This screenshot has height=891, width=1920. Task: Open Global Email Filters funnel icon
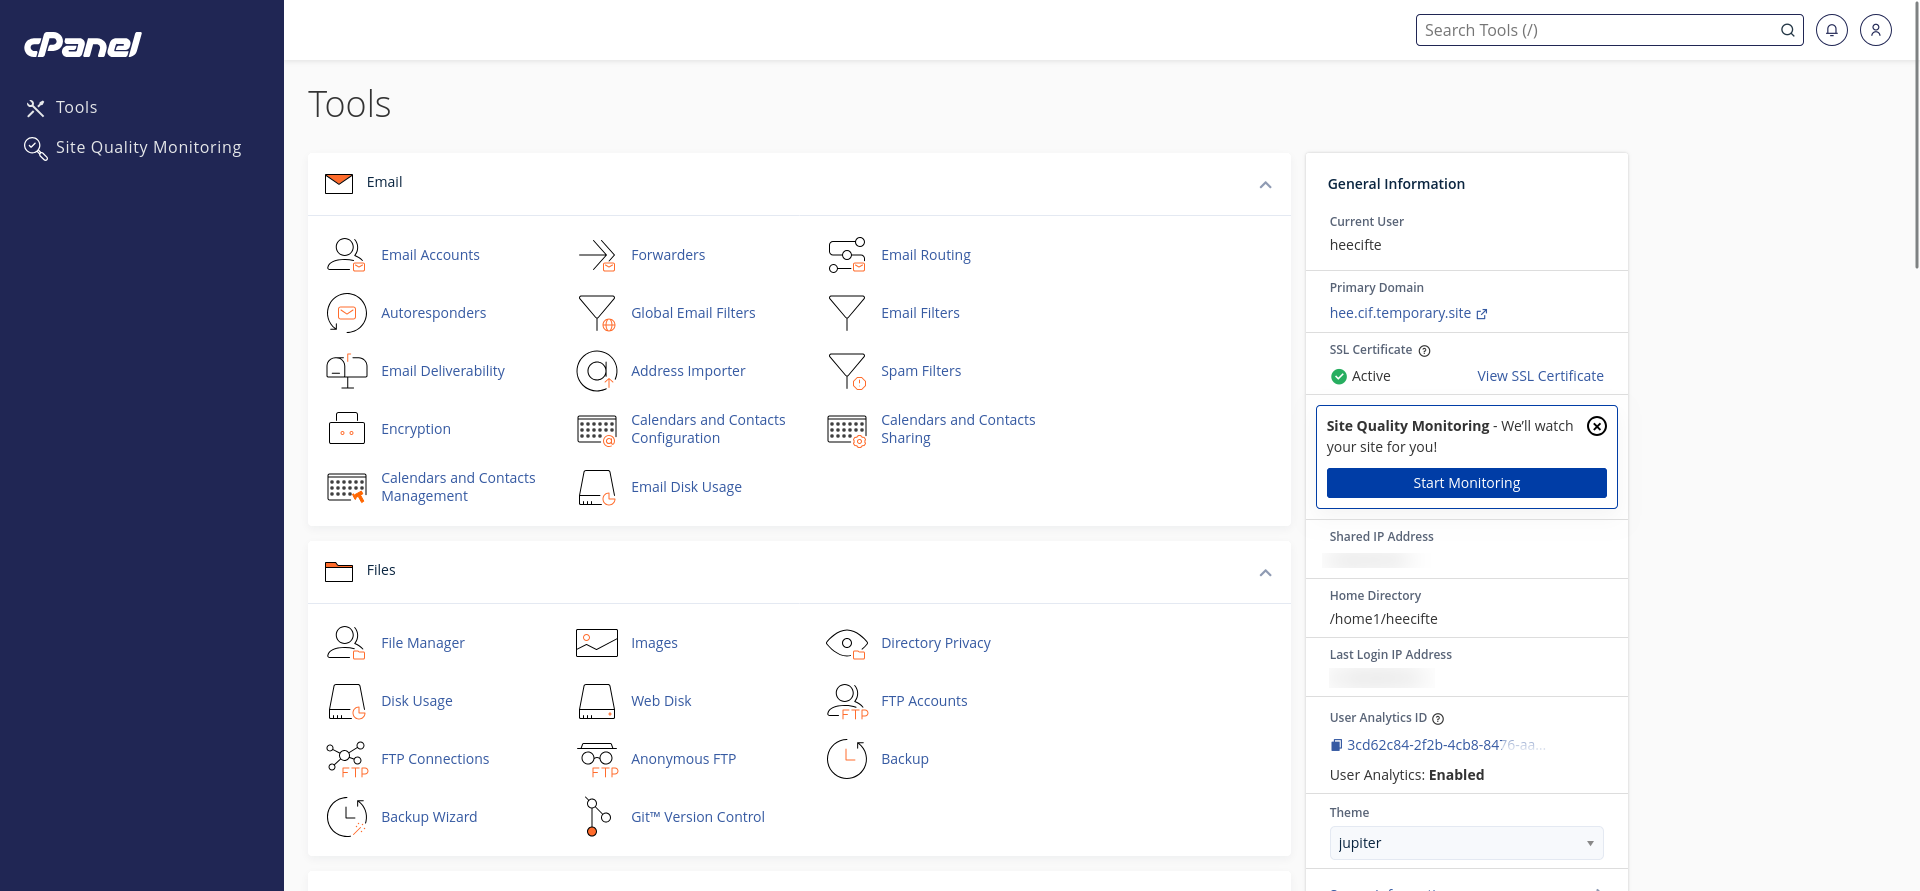click(x=597, y=313)
